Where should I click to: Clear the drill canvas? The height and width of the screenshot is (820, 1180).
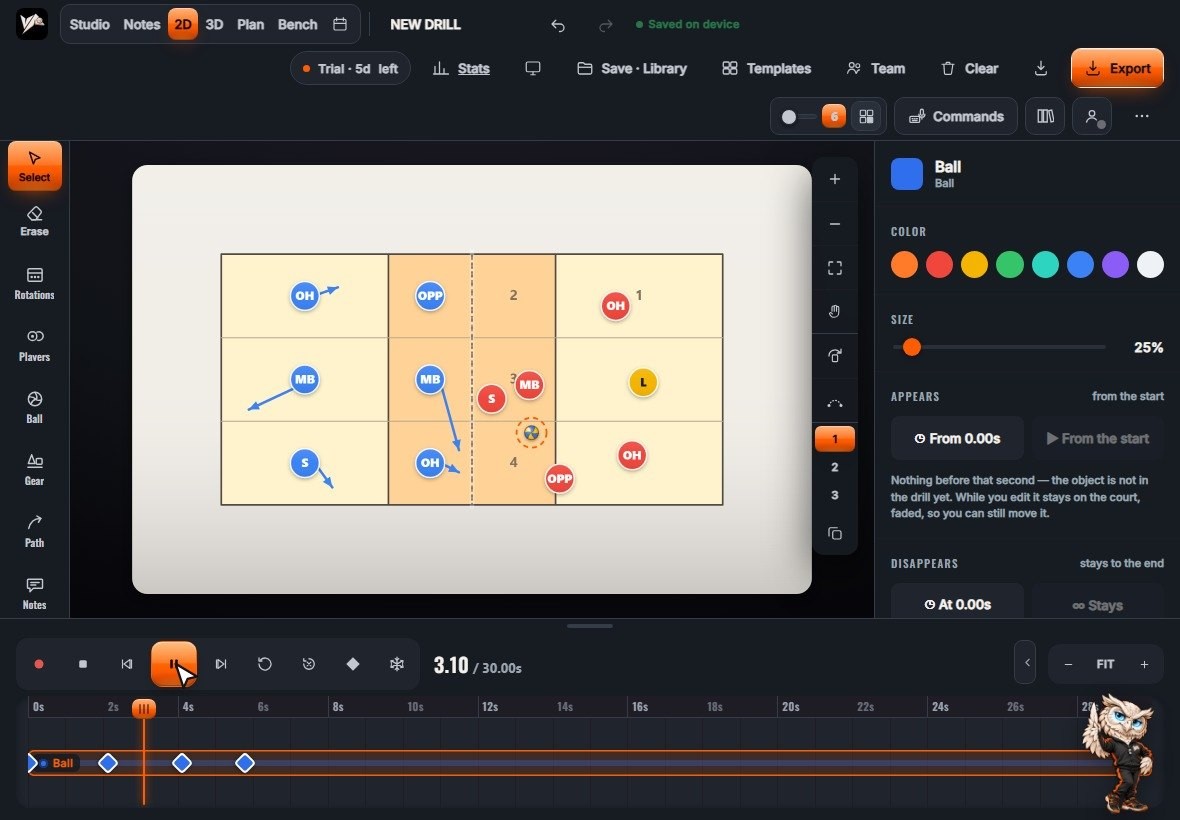[x=969, y=68]
